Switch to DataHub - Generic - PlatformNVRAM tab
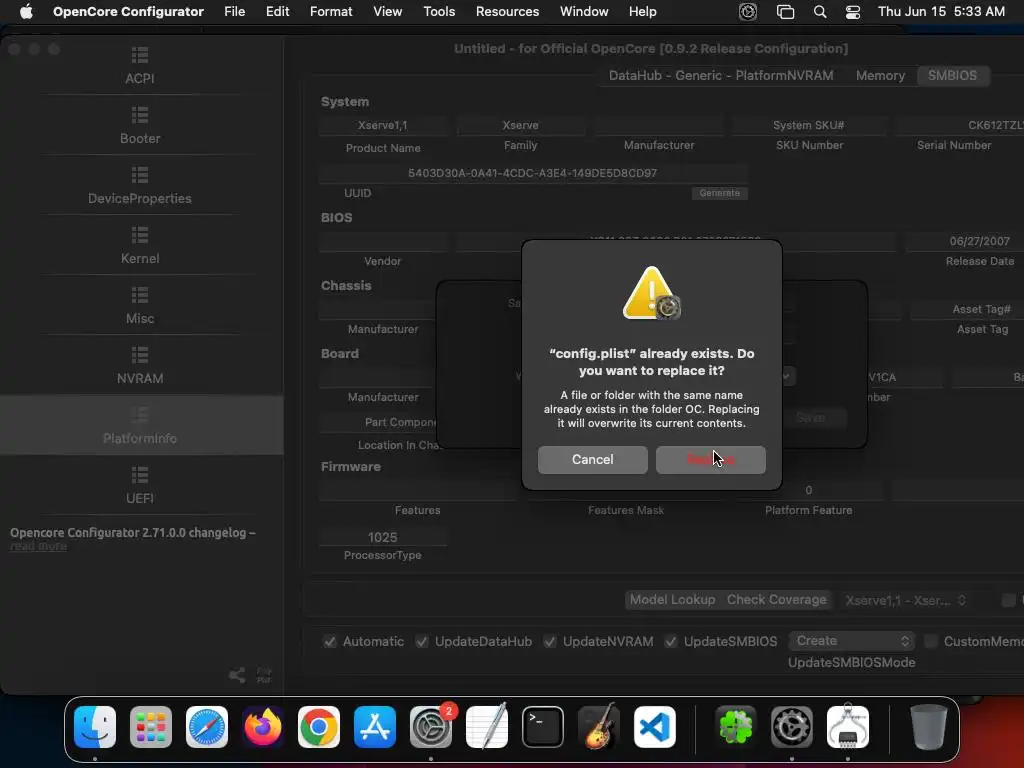 tap(721, 76)
